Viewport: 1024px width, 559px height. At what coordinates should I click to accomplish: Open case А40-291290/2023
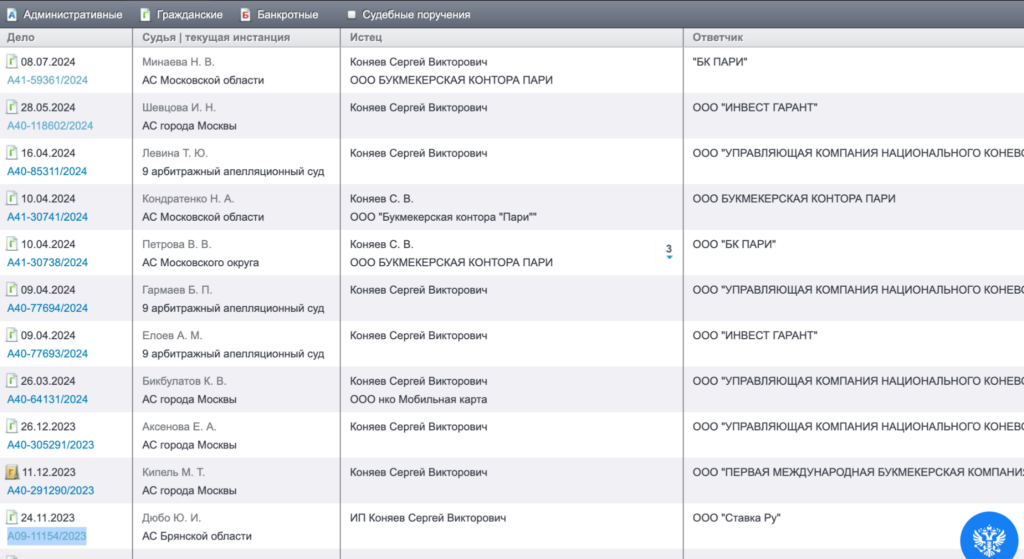point(50,490)
